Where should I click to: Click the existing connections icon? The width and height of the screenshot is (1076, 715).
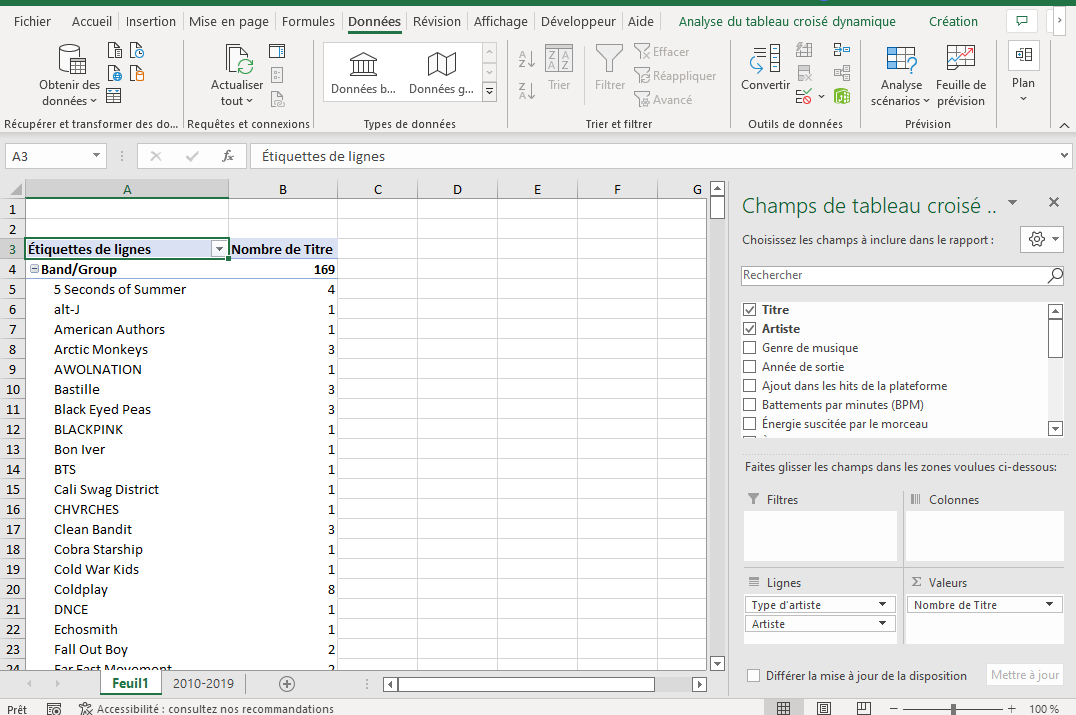tap(137, 73)
